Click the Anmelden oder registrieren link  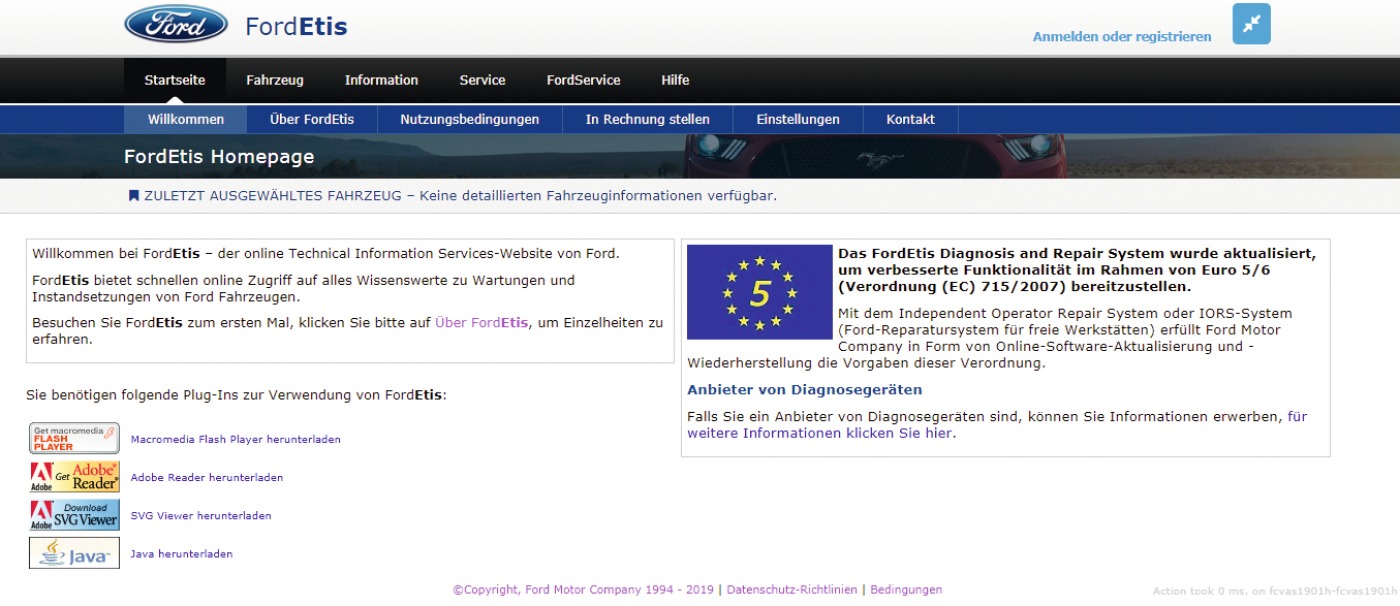[1121, 37]
